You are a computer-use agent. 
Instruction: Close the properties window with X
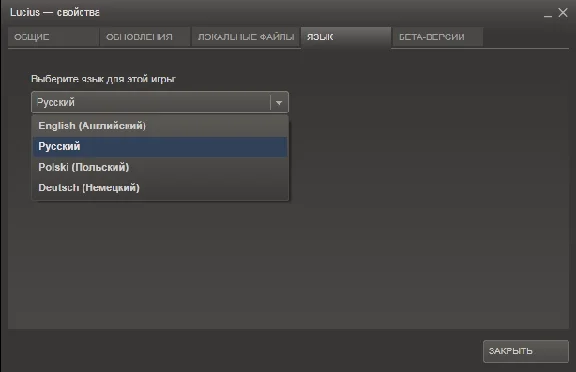(563, 12)
